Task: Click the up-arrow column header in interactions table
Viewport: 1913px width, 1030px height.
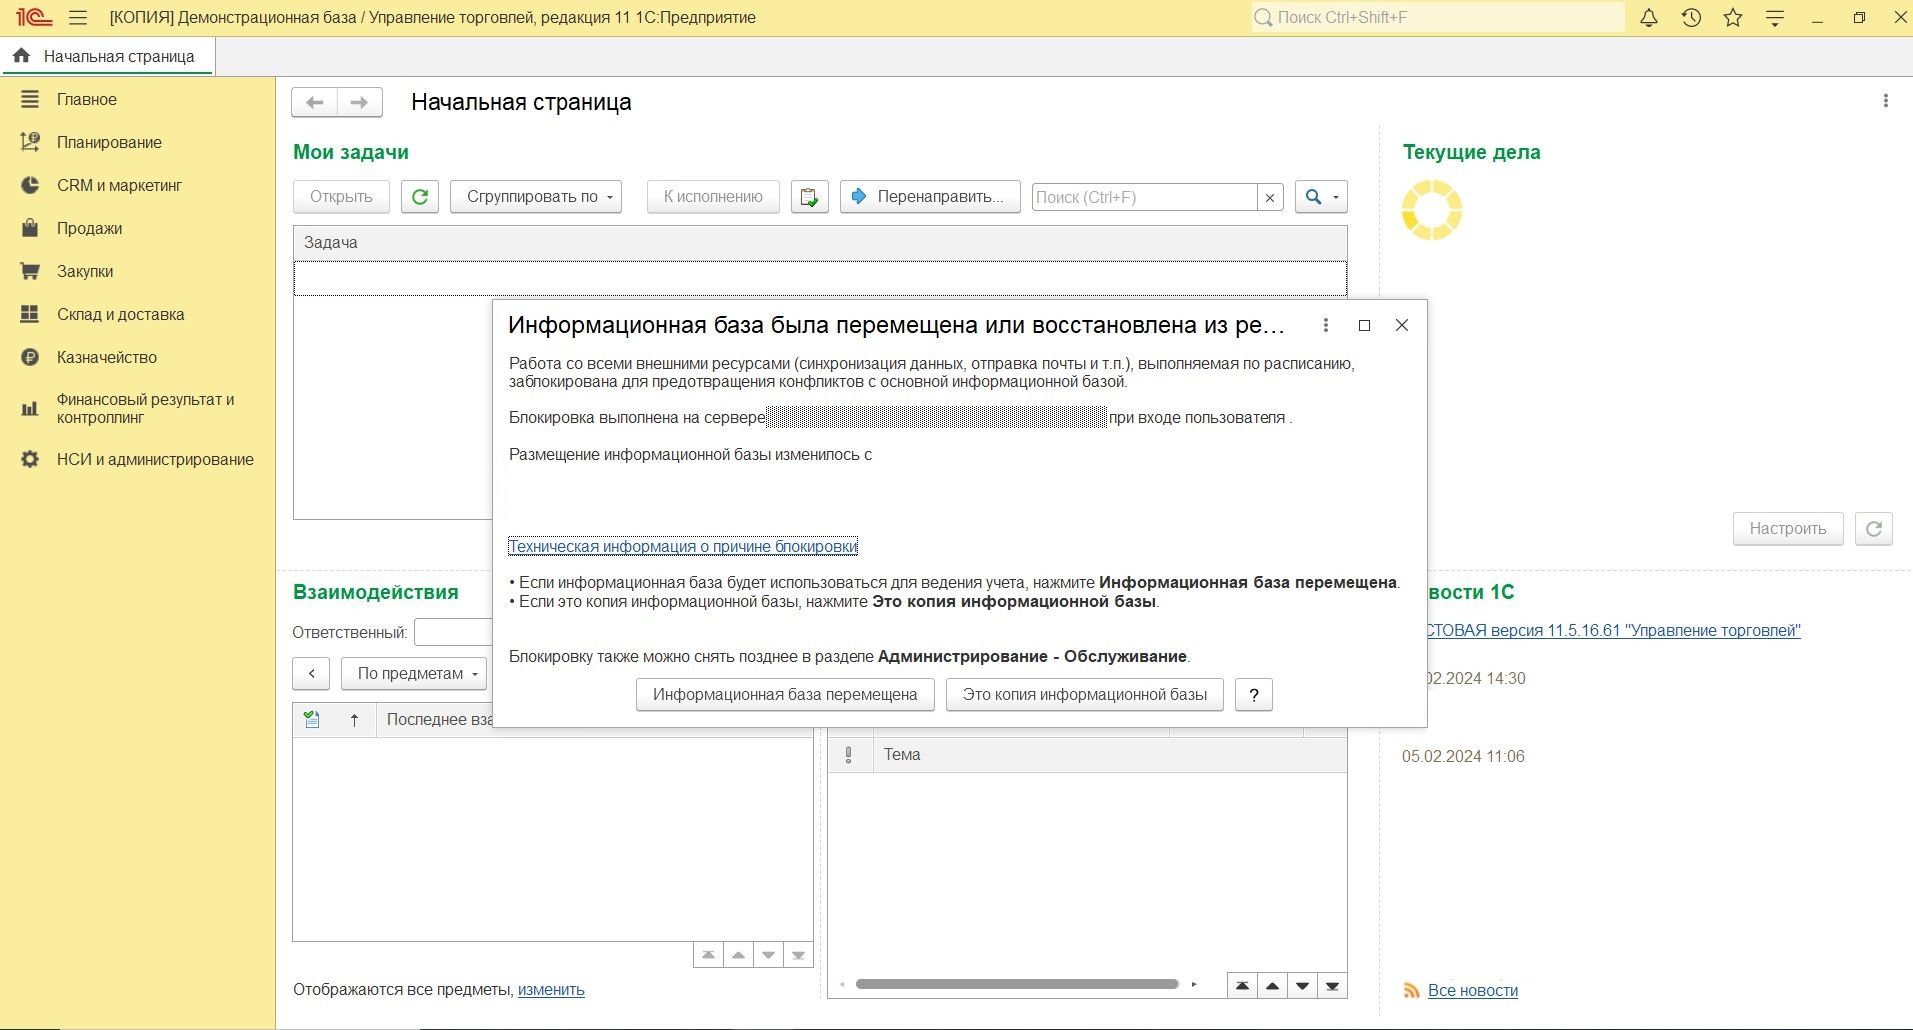Action: pyautogui.click(x=354, y=720)
